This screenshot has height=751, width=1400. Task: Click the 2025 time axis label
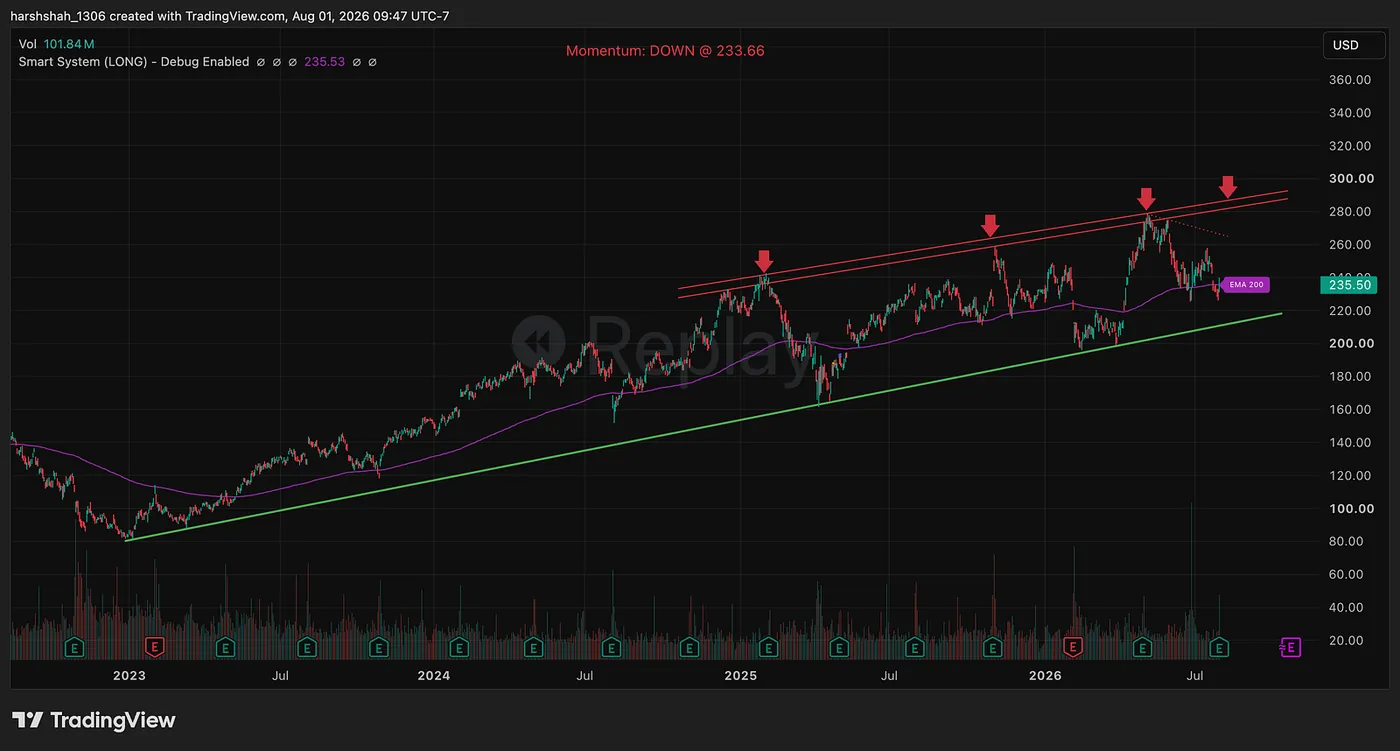(x=740, y=677)
